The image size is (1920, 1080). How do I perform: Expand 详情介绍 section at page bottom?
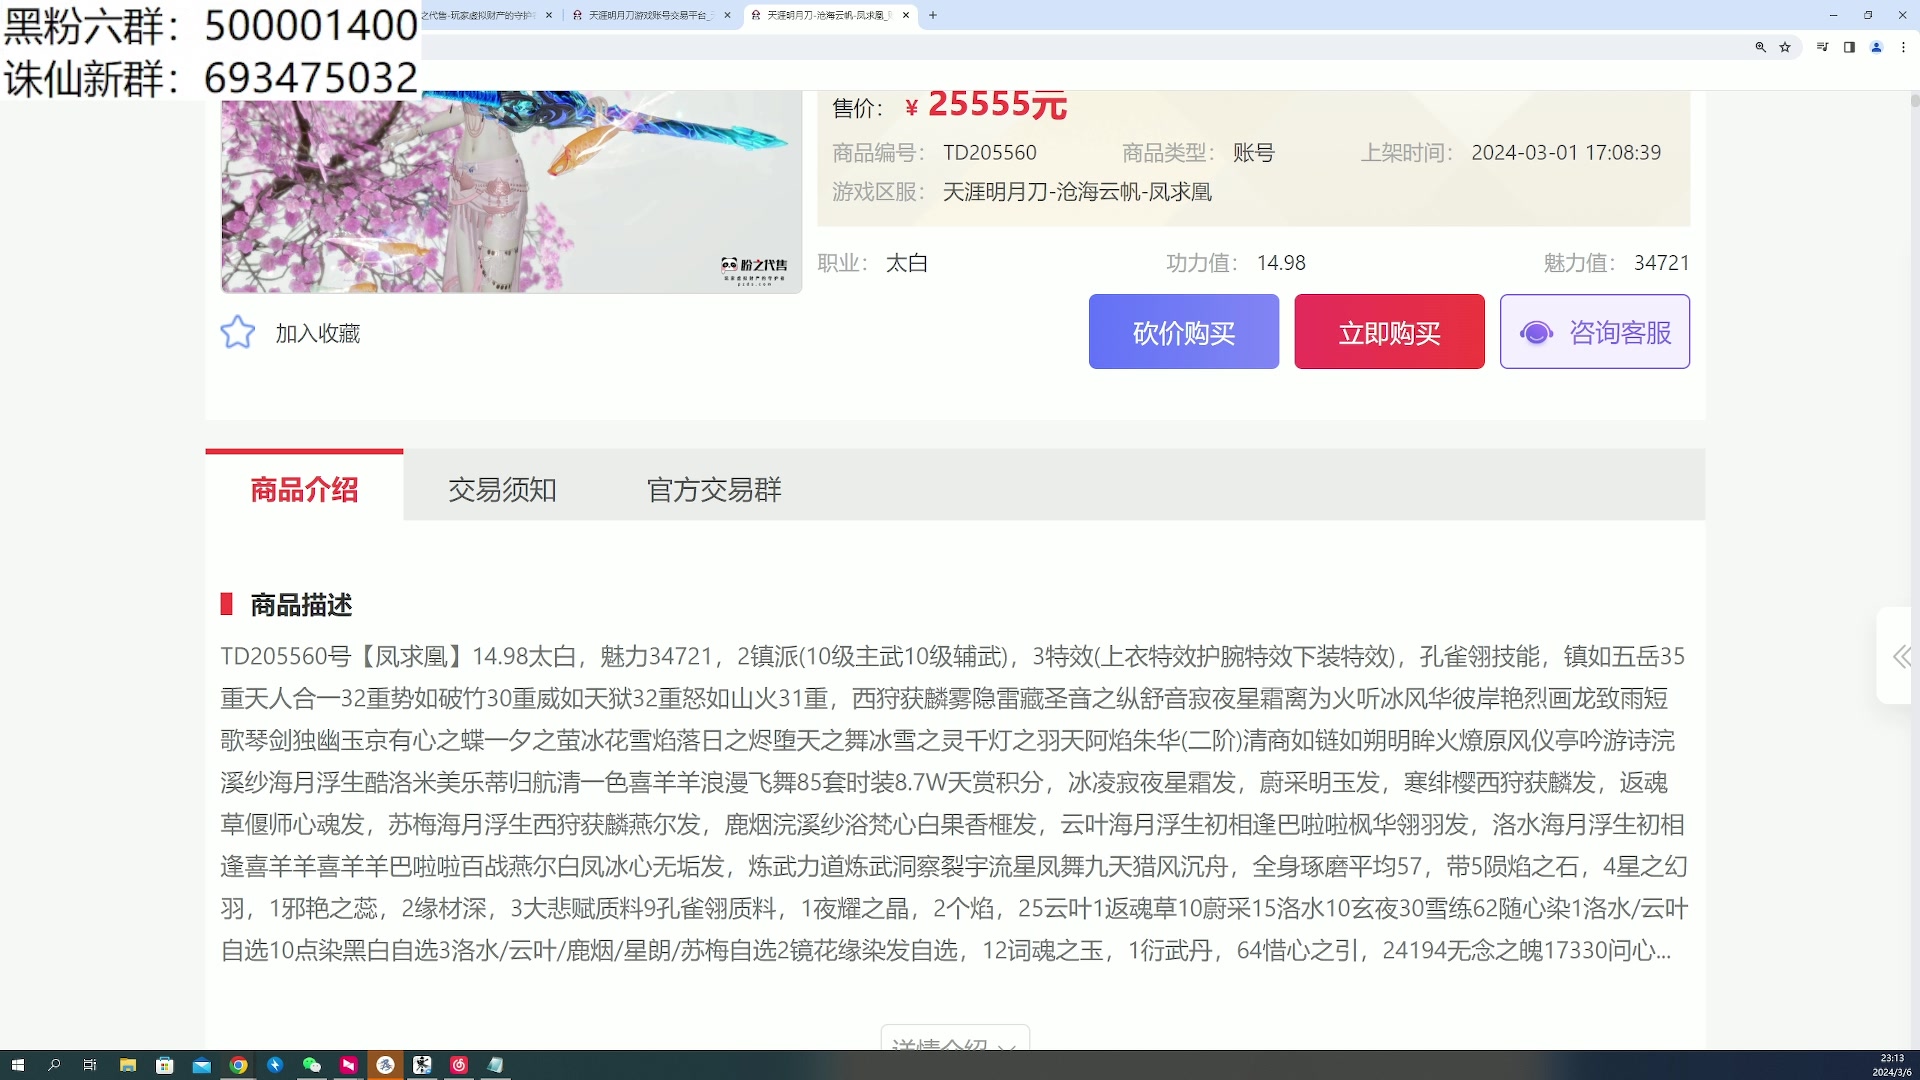[954, 1043]
